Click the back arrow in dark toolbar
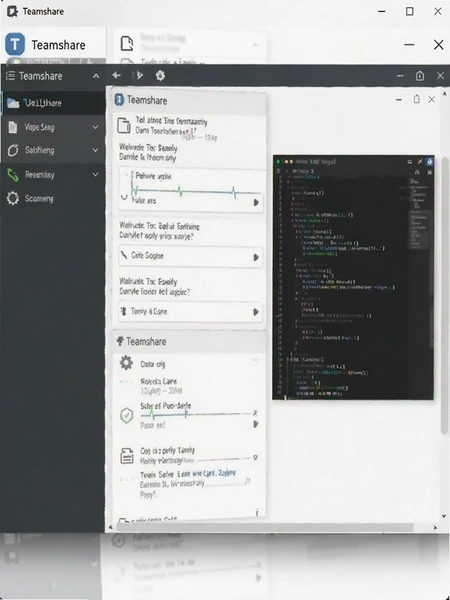Screen dimensions: 450x600 [x=116, y=75]
